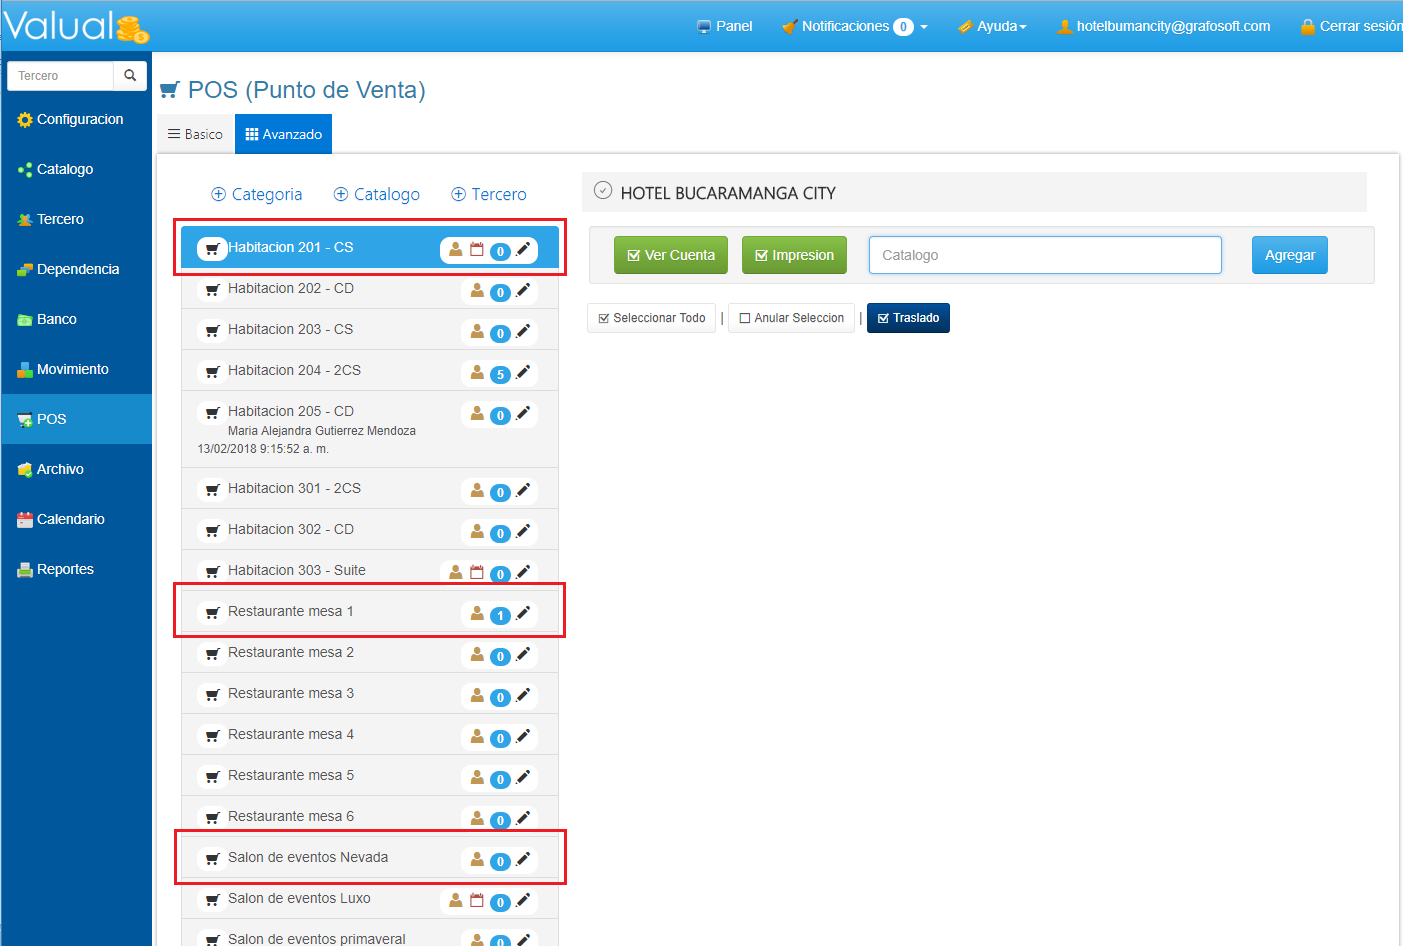Click the person icon on Restaurante mesa 5

pos(477,777)
